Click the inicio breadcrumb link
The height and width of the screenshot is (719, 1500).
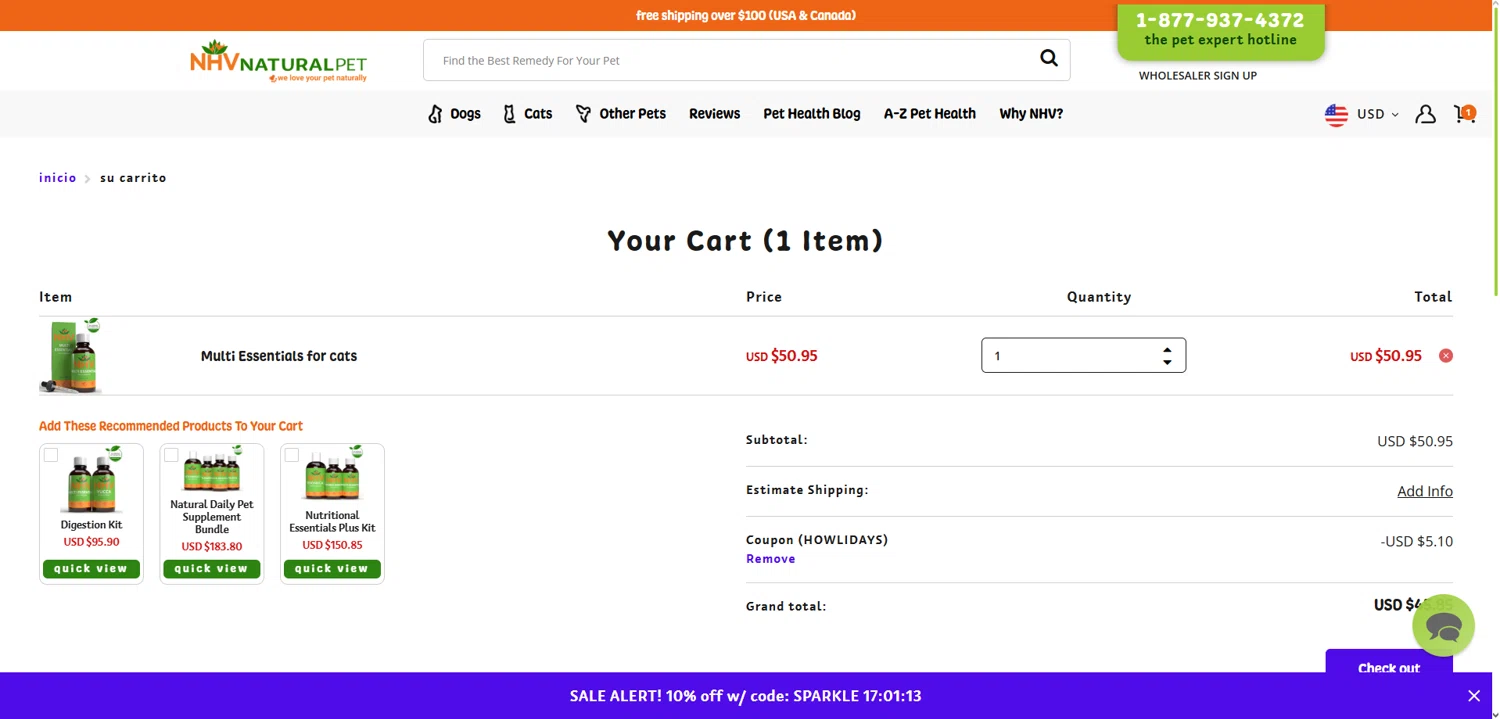(58, 178)
